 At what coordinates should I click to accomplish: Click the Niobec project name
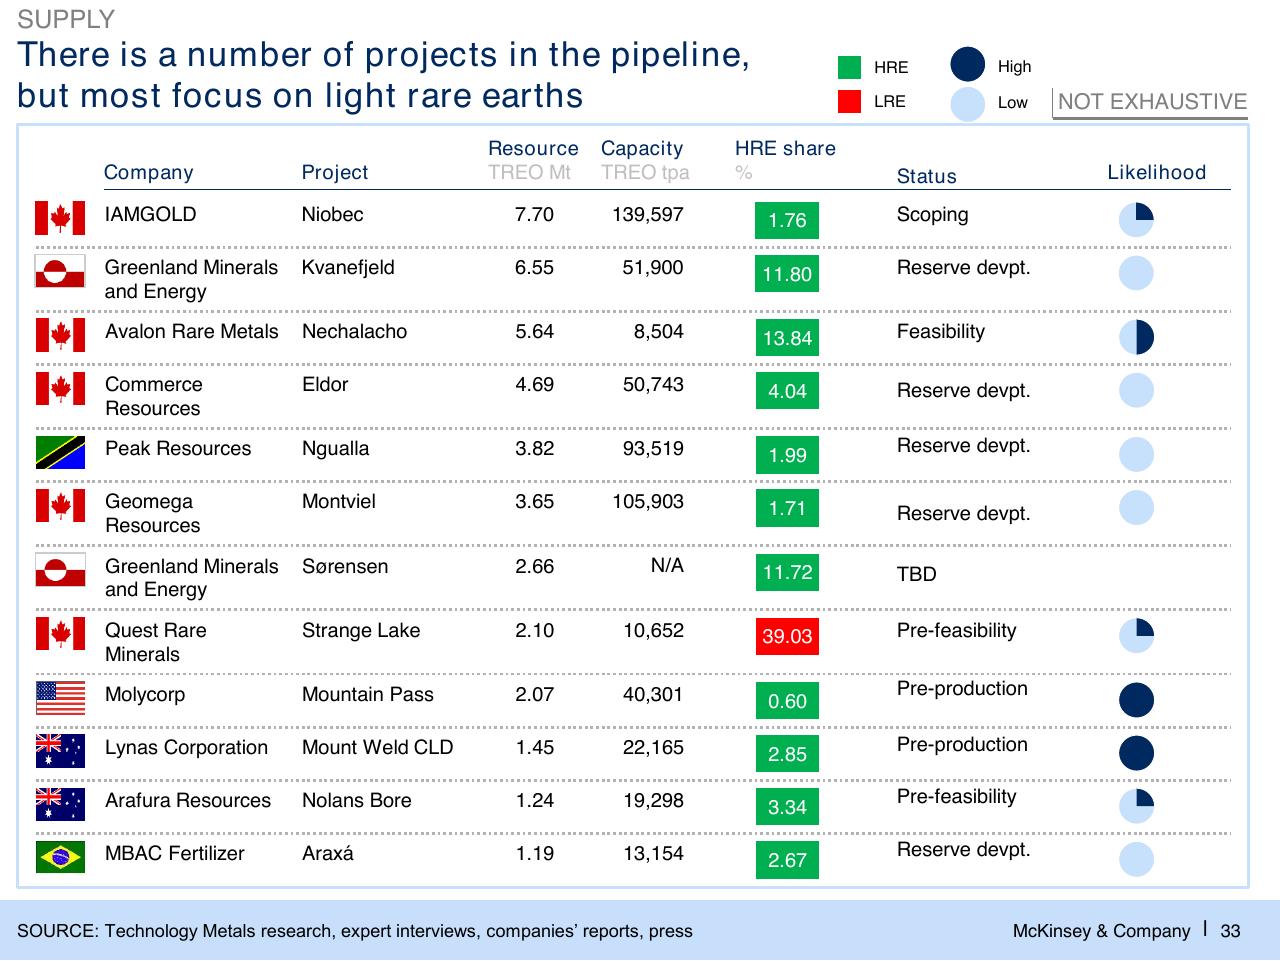333,214
